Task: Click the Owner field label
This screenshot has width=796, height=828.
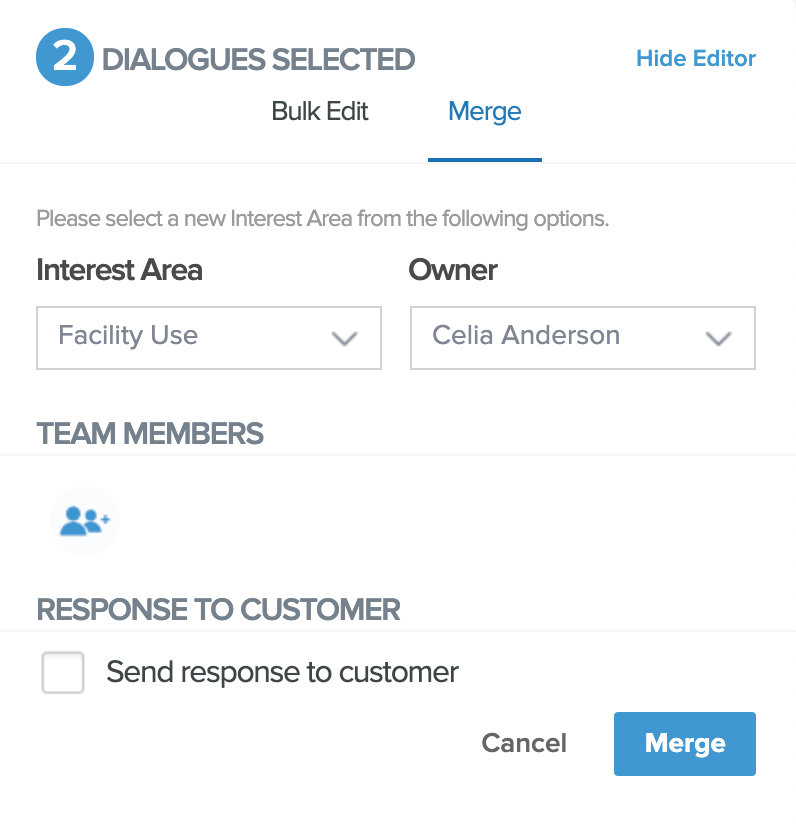Action: tap(453, 270)
